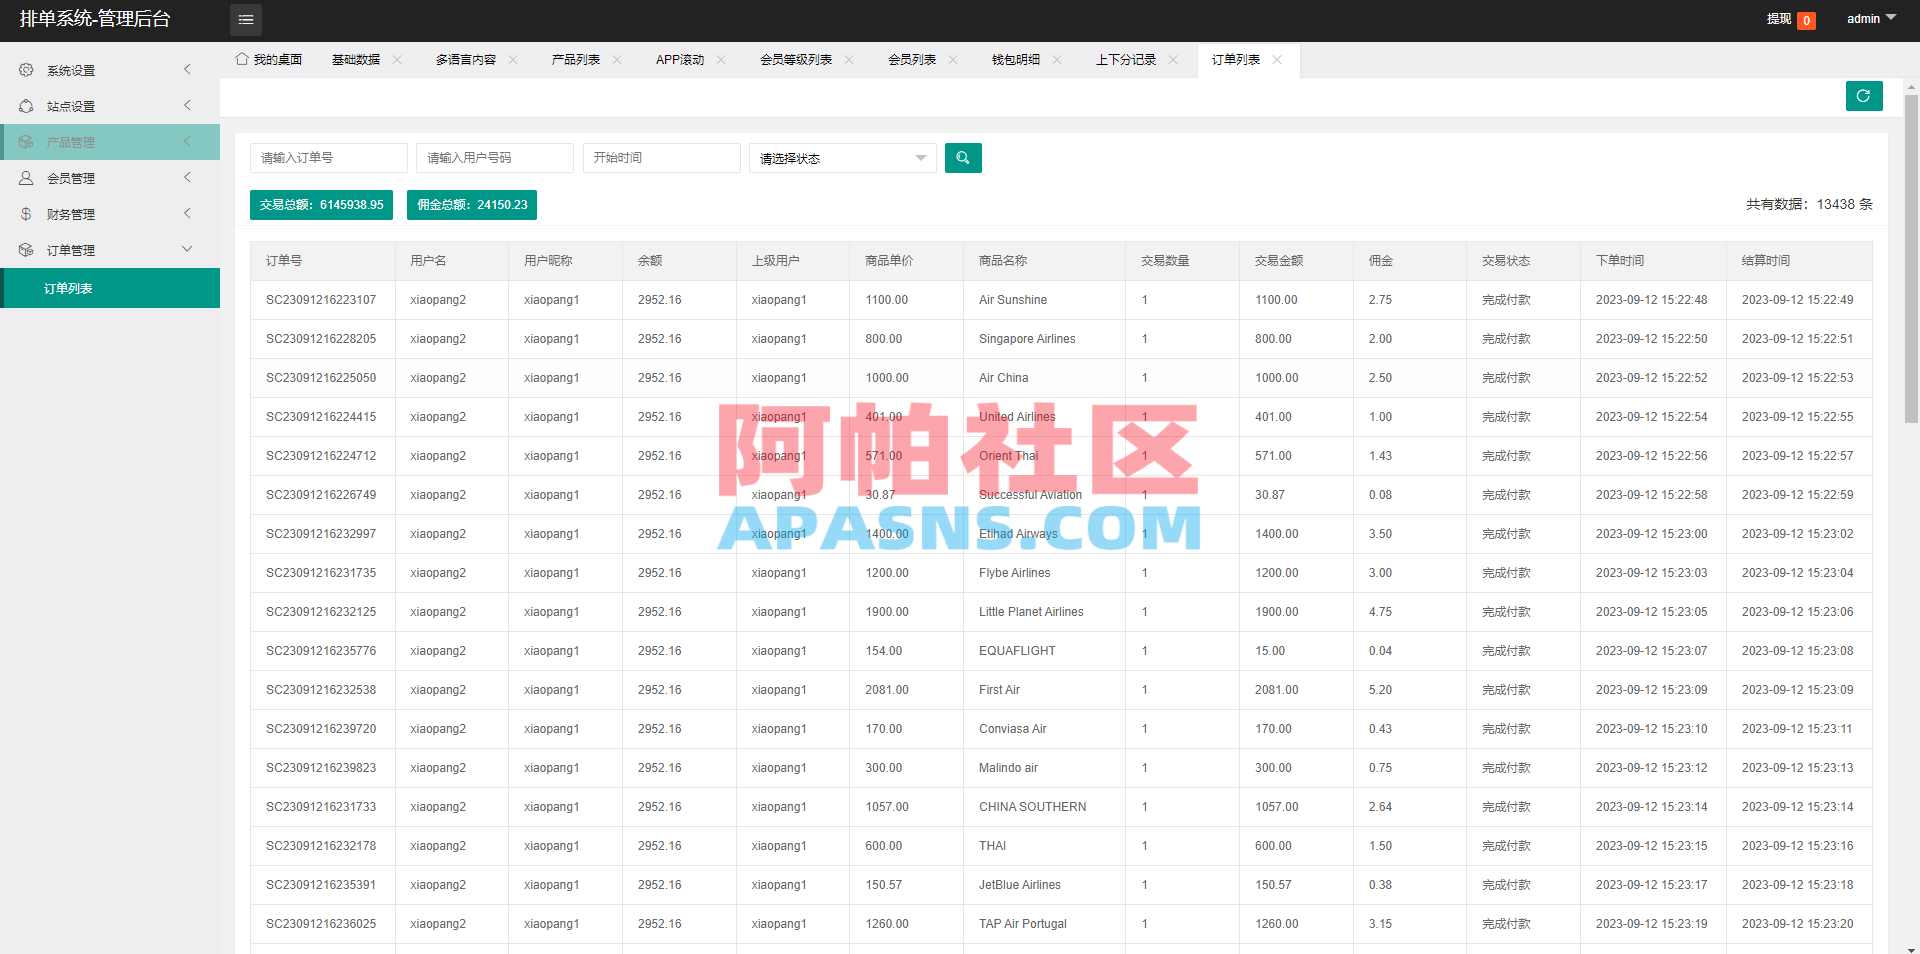
Task: Select the 财务管理 dollar icon
Action: (25, 213)
